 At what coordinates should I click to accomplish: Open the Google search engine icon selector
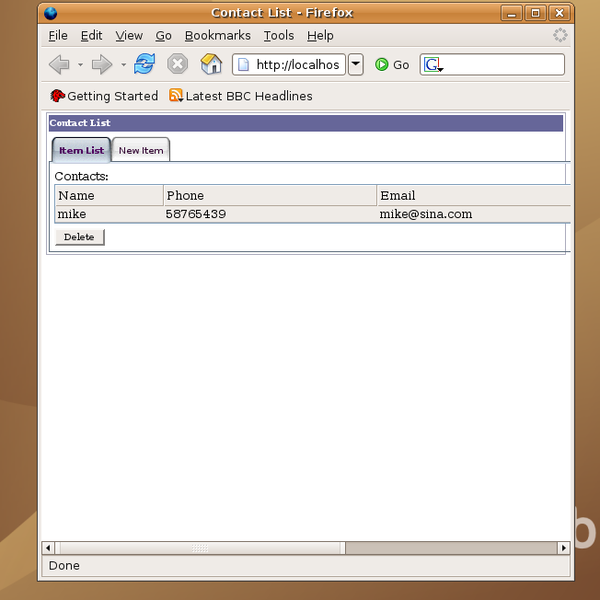[x=434, y=65]
